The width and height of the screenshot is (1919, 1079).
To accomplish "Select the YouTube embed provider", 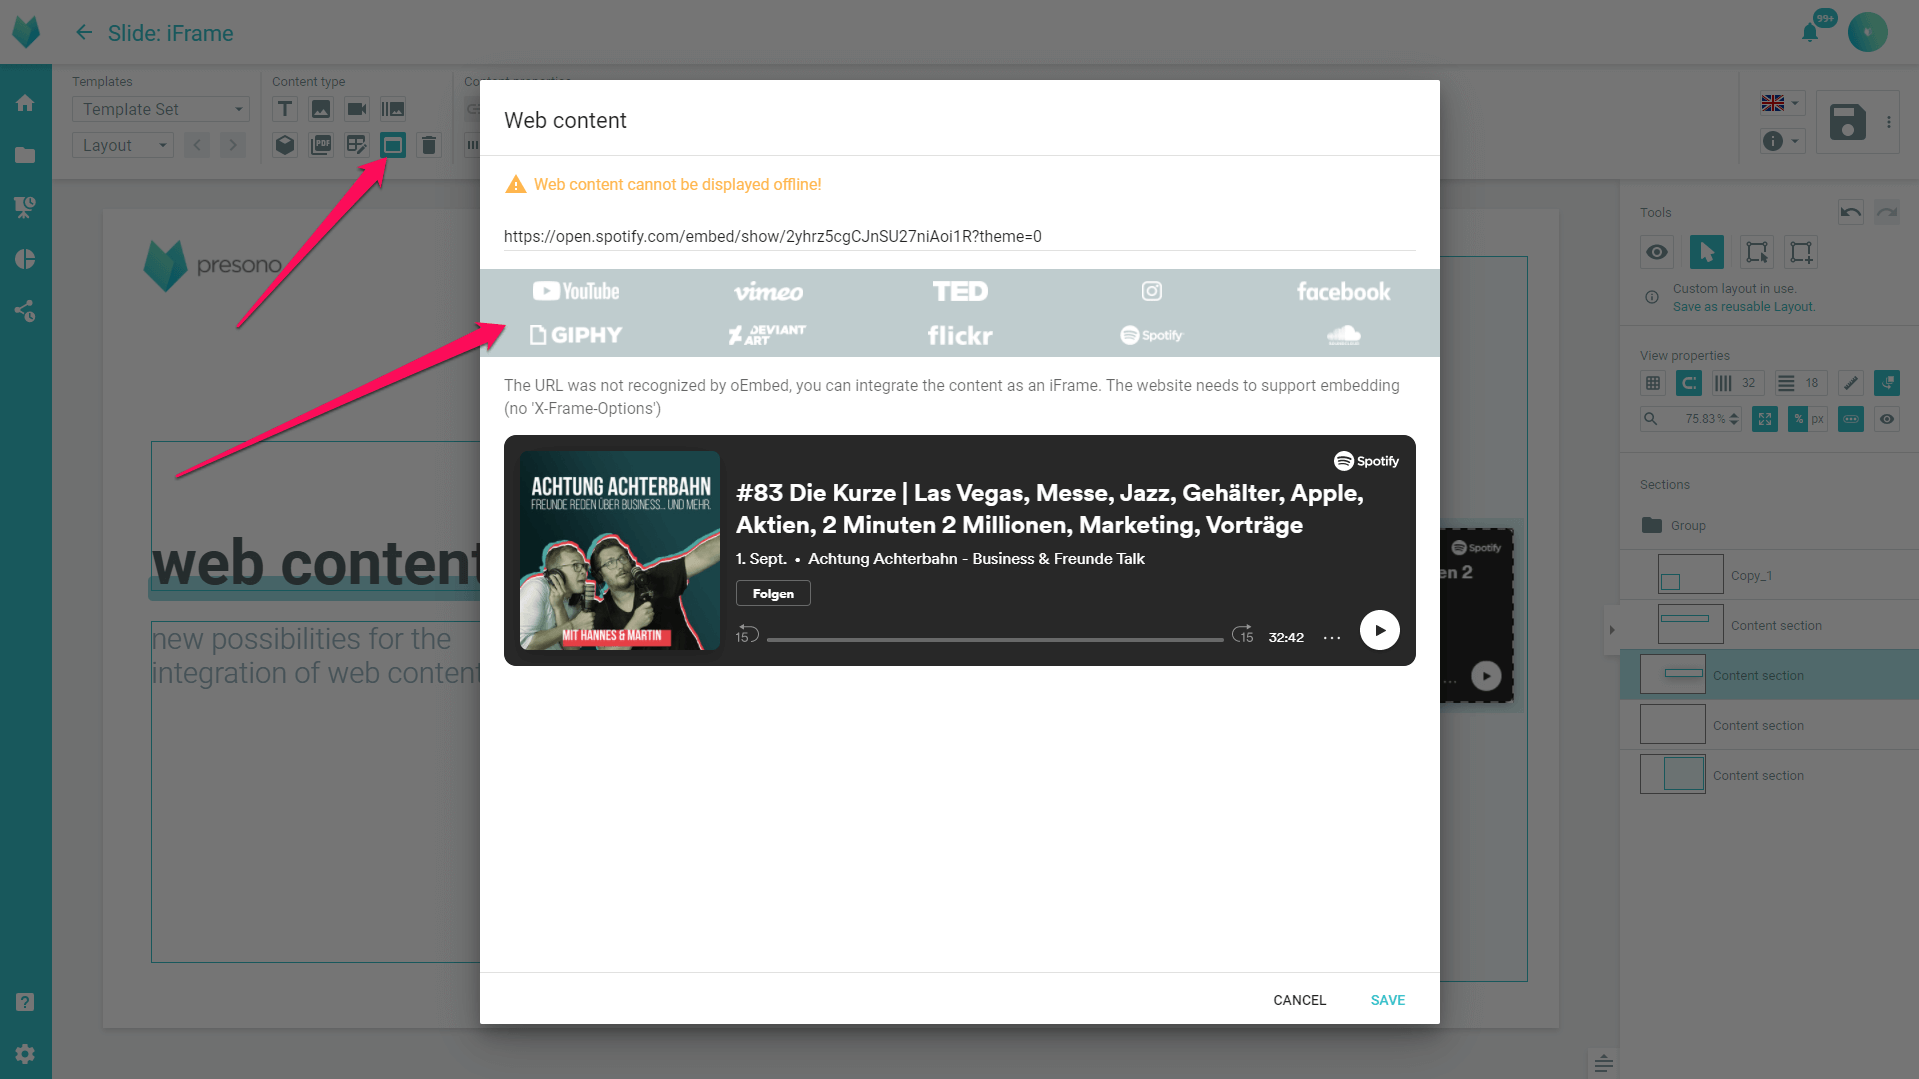I will (576, 291).
